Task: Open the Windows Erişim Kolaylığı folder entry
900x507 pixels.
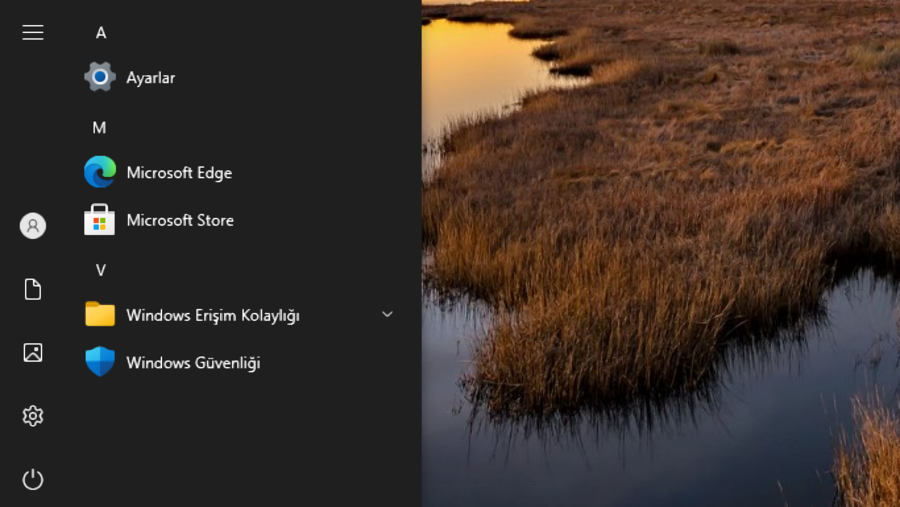Action: [x=213, y=315]
